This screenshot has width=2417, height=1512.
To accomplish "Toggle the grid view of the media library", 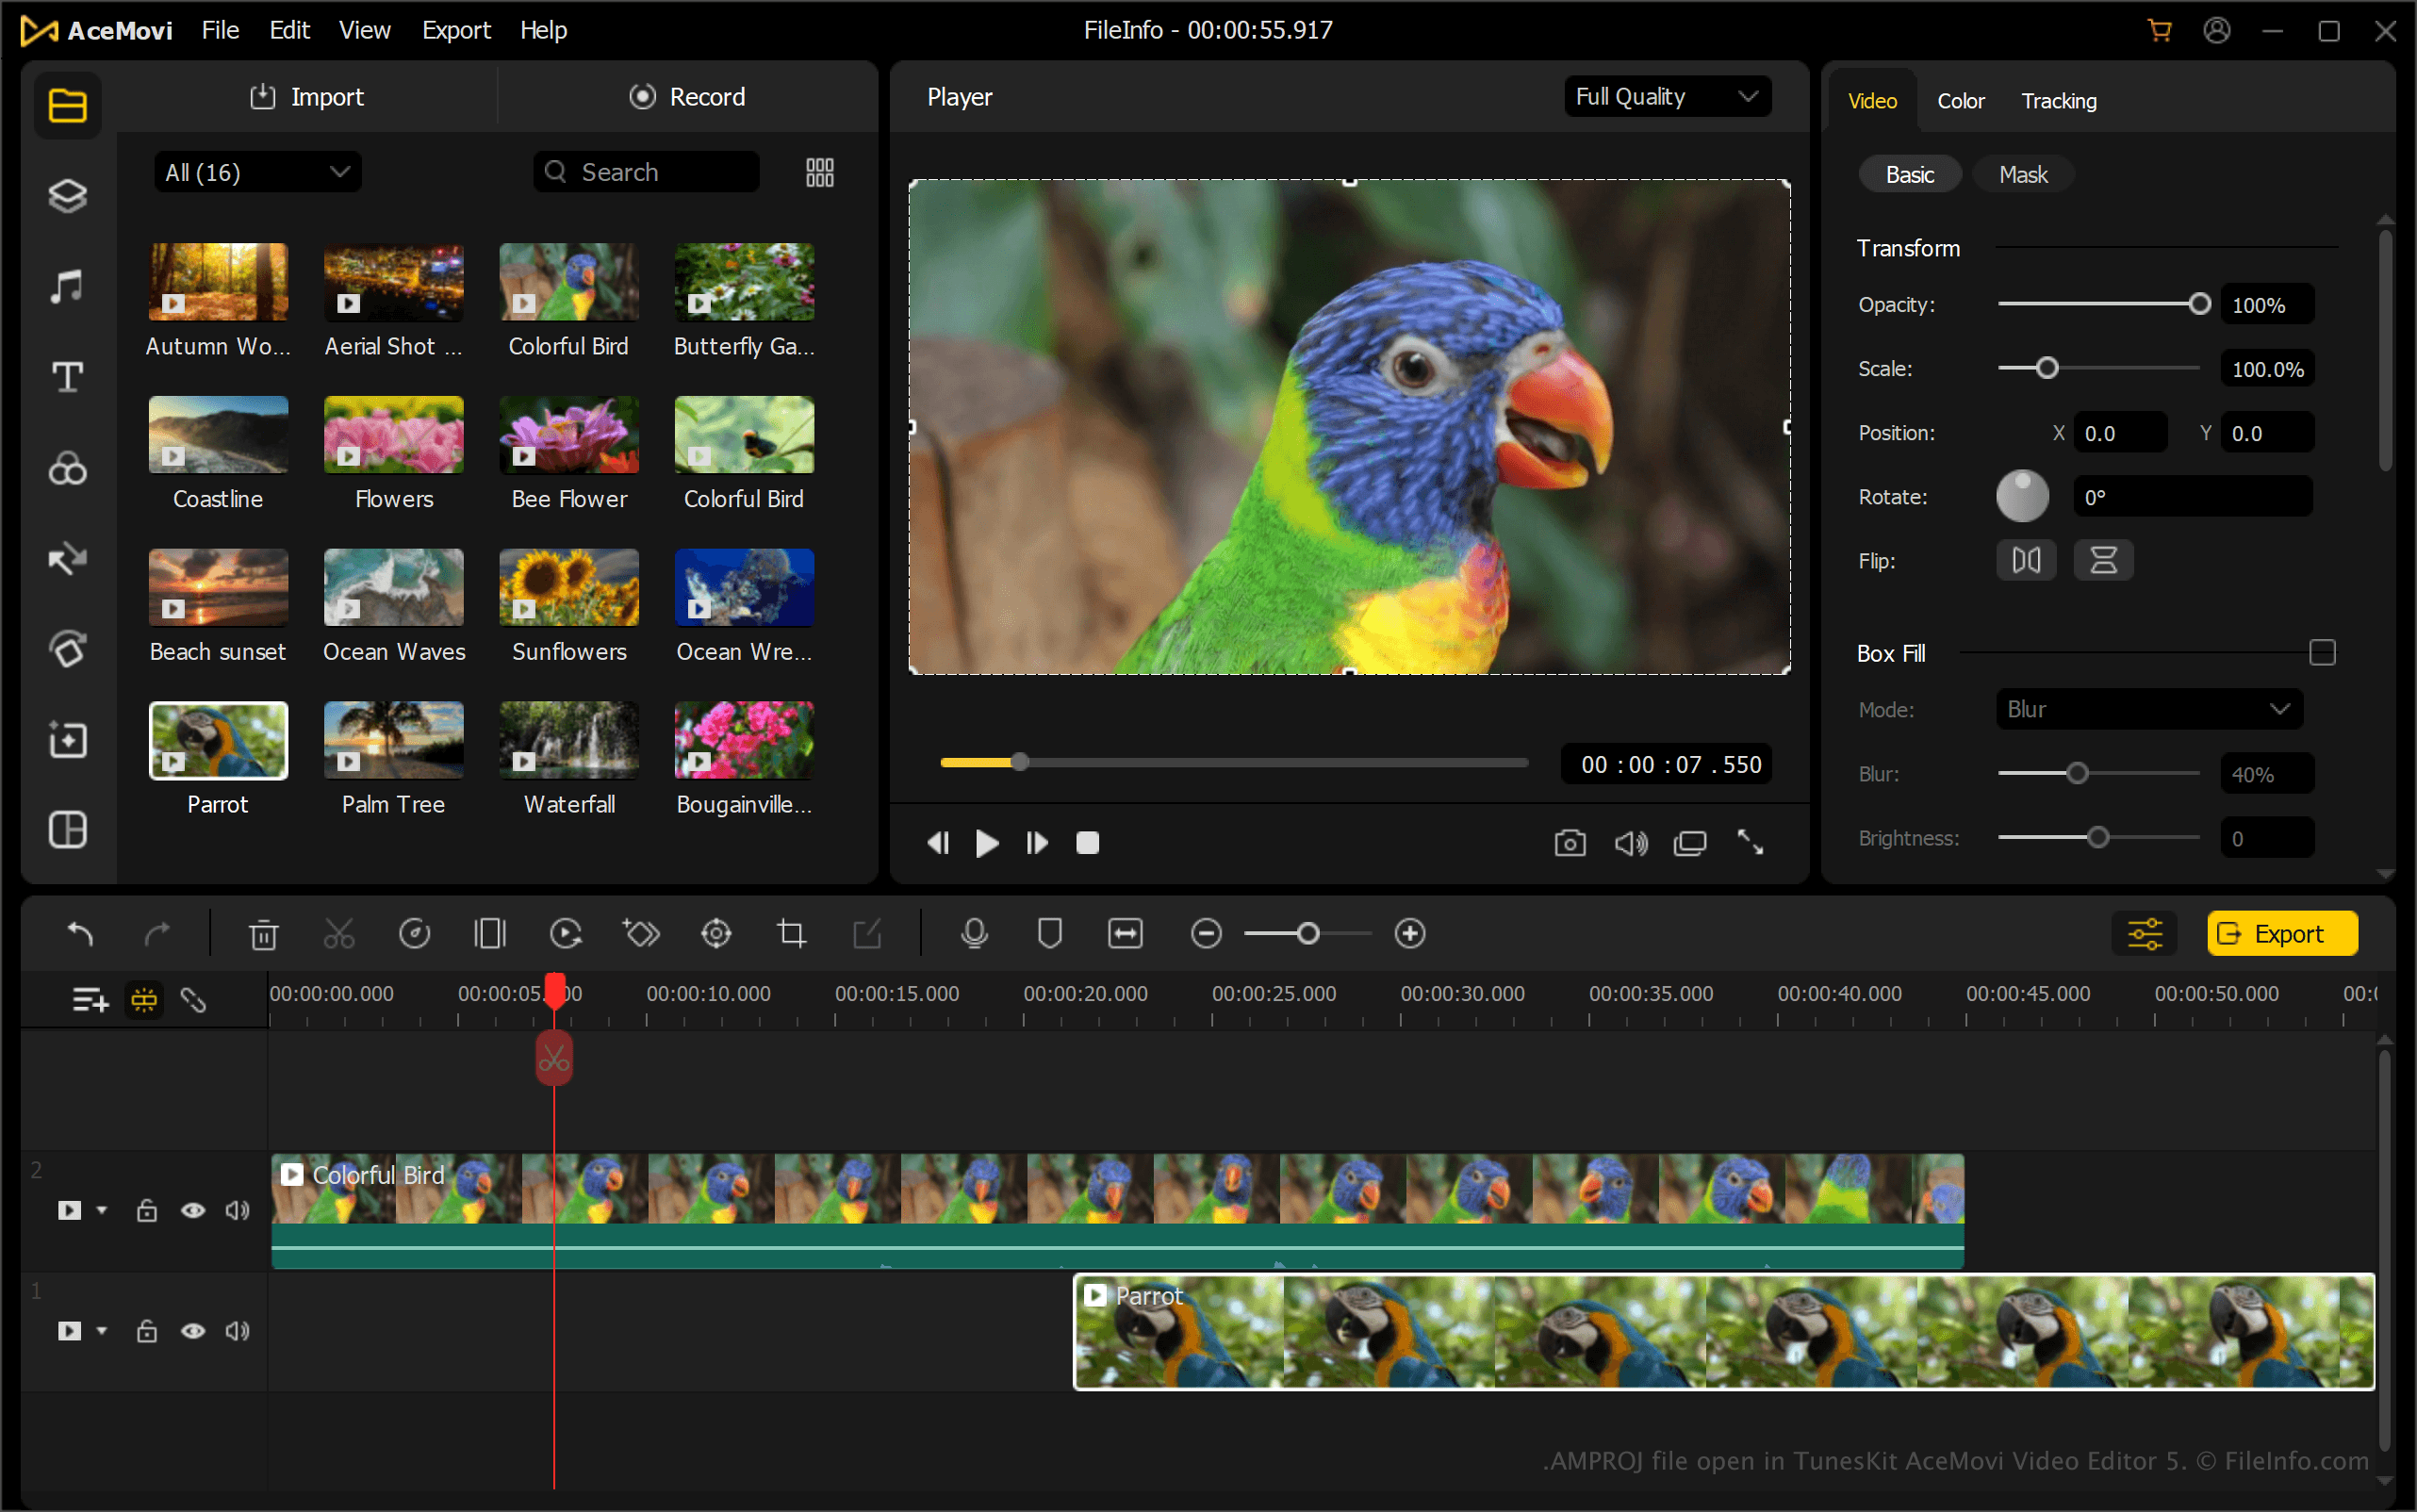I will pos(819,172).
